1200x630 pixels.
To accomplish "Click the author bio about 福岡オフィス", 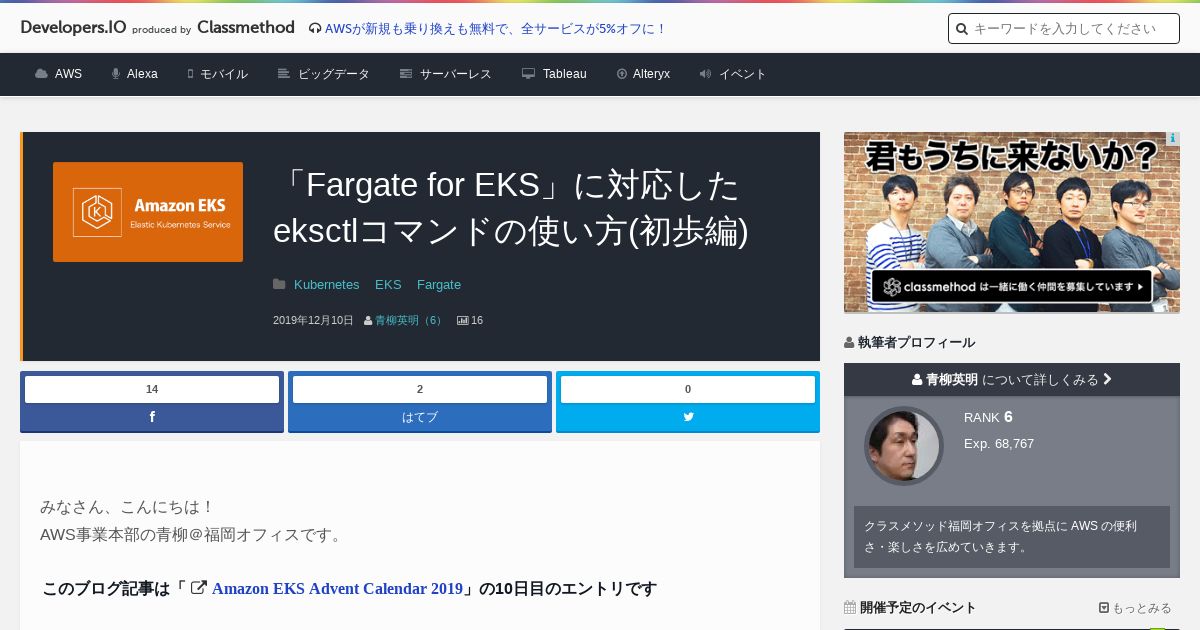I will pyautogui.click(x=1012, y=537).
